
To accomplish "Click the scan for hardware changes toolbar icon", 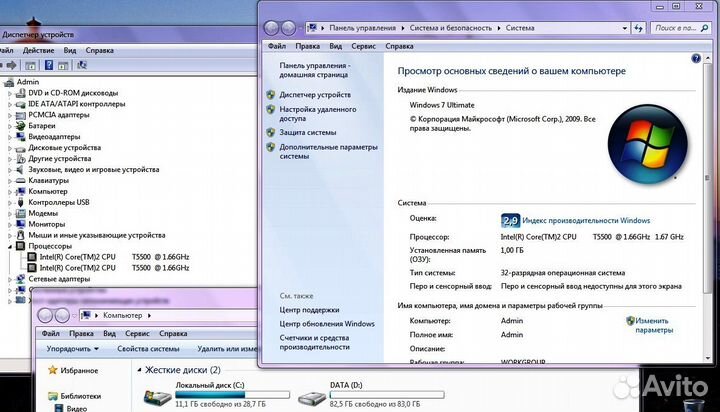I will pyautogui.click(x=82, y=65).
